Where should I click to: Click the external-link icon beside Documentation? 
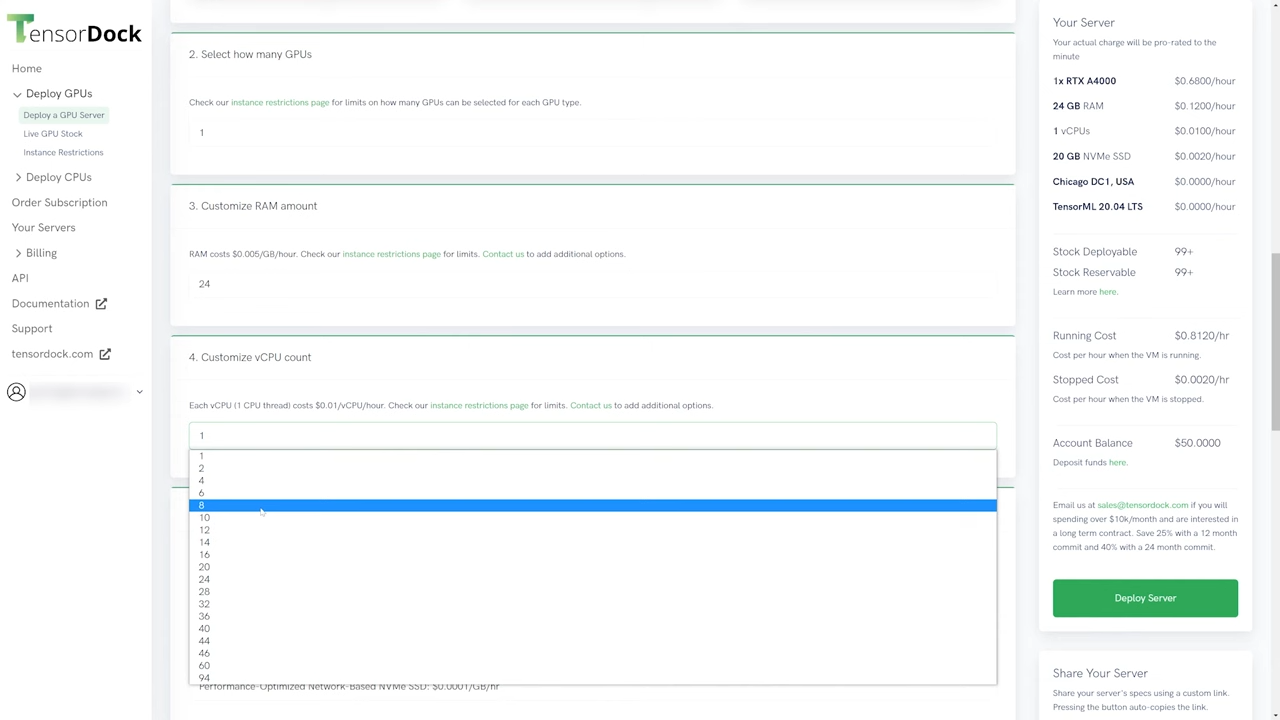click(101, 303)
